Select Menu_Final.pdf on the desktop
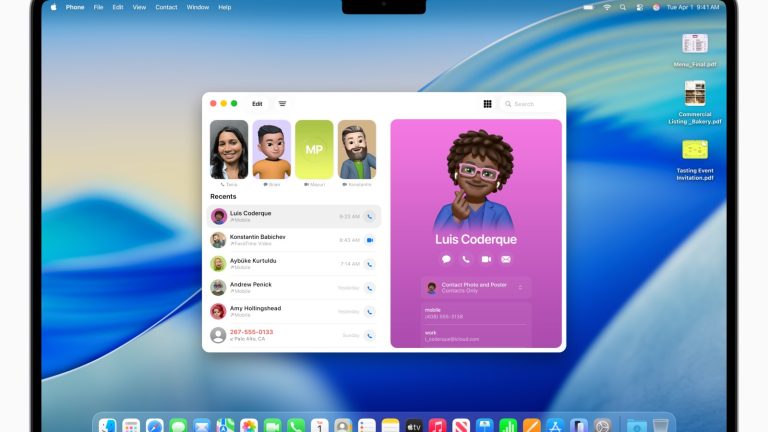Screen dimensions: 768x432 695,50
